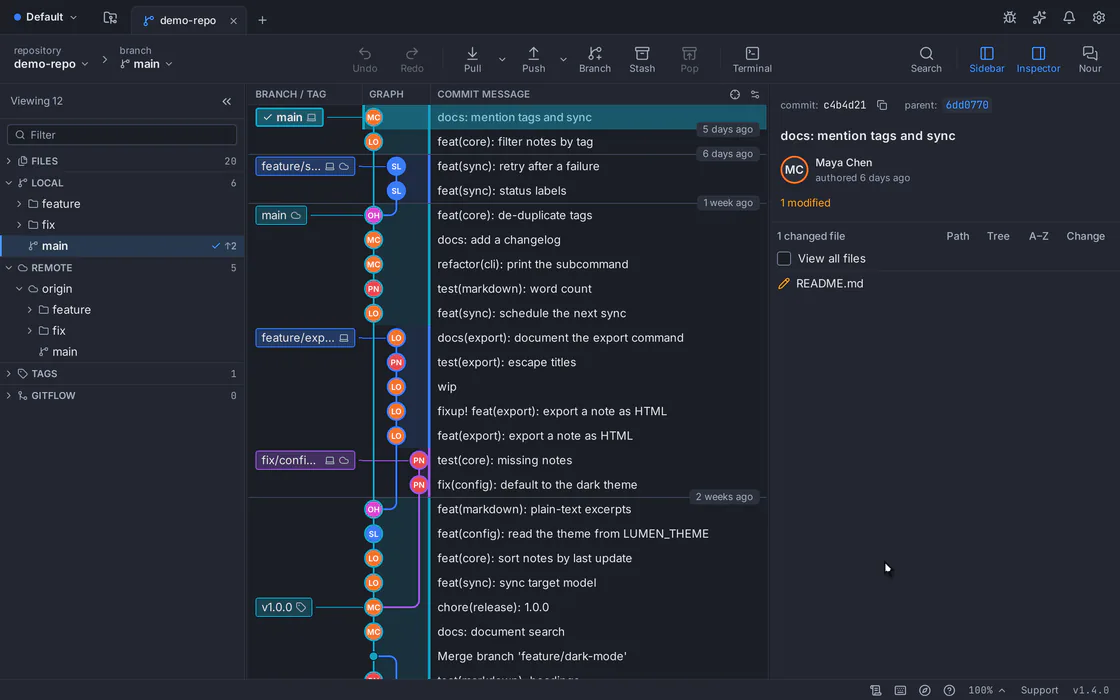The height and width of the screenshot is (700, 1120).
Task: Switch file view to Tree
Action: 998,236
